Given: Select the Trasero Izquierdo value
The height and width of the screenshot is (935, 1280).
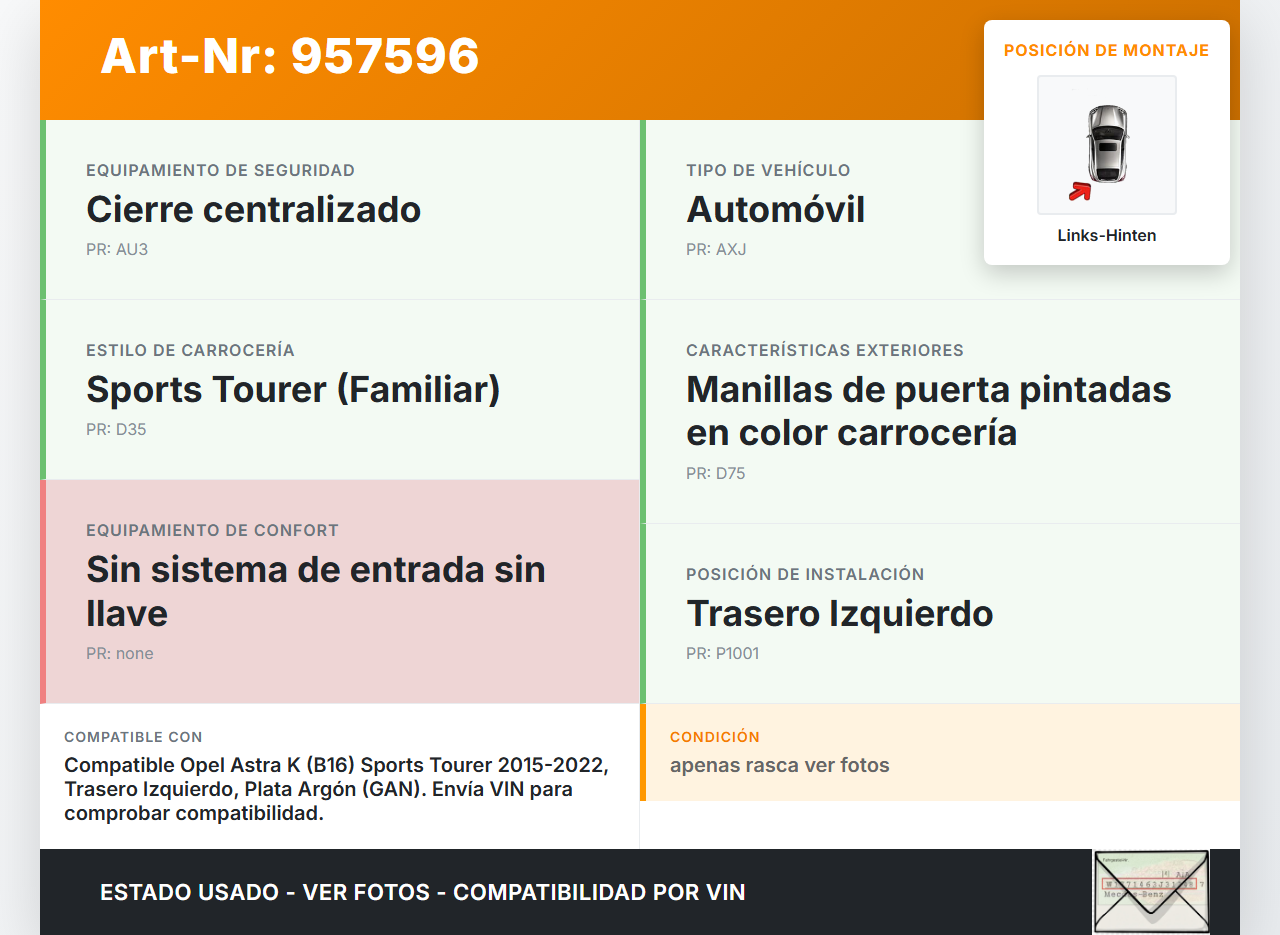Looking at the screenshot, I should tap(840, 613).
